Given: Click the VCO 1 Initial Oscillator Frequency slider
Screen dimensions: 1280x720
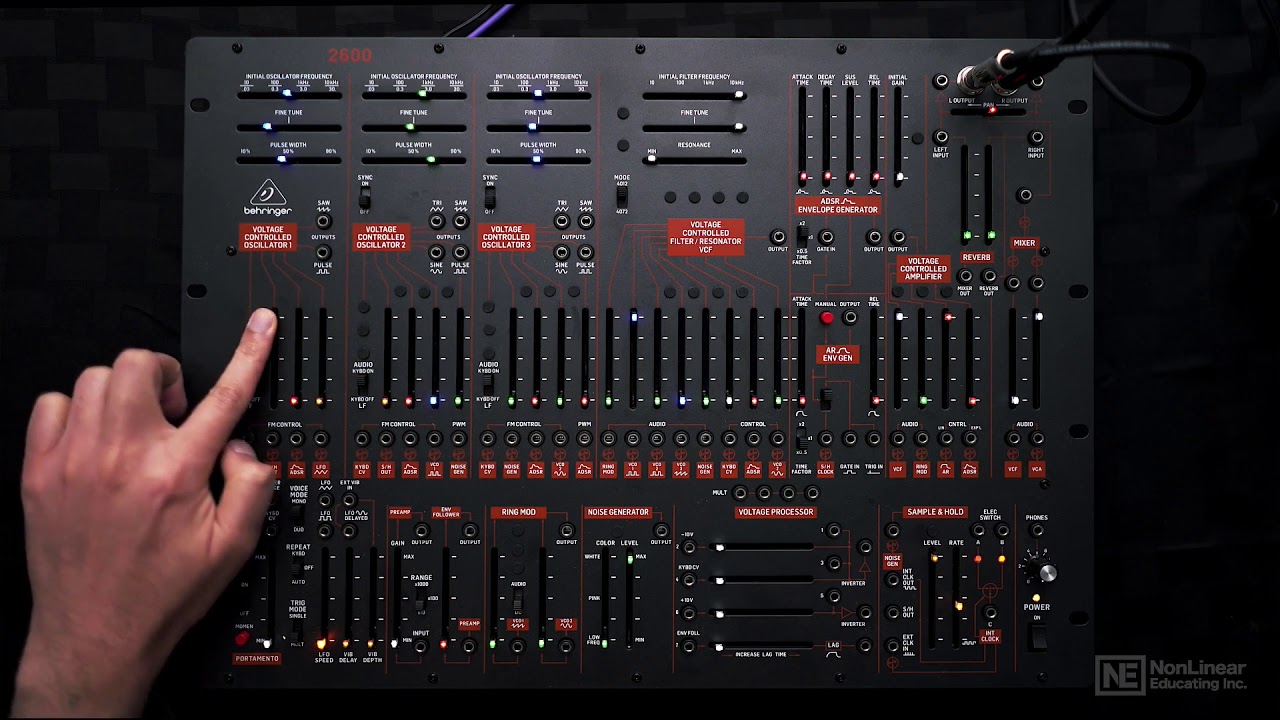Looking at the screenshot, I should point(289,95).
